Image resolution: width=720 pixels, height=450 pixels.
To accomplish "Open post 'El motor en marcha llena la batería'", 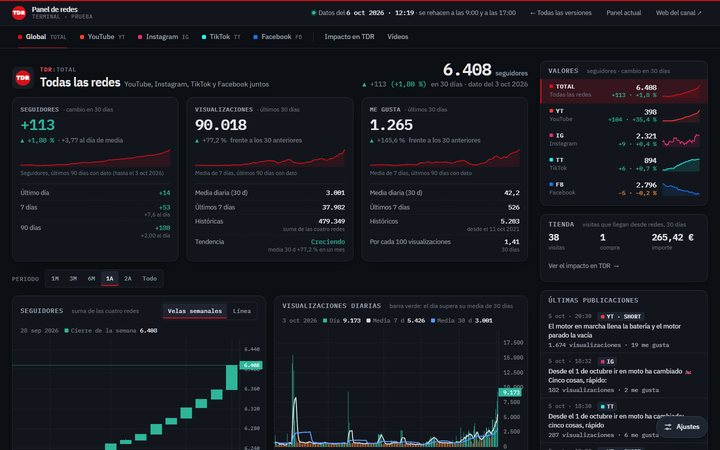I will (614, 331).
